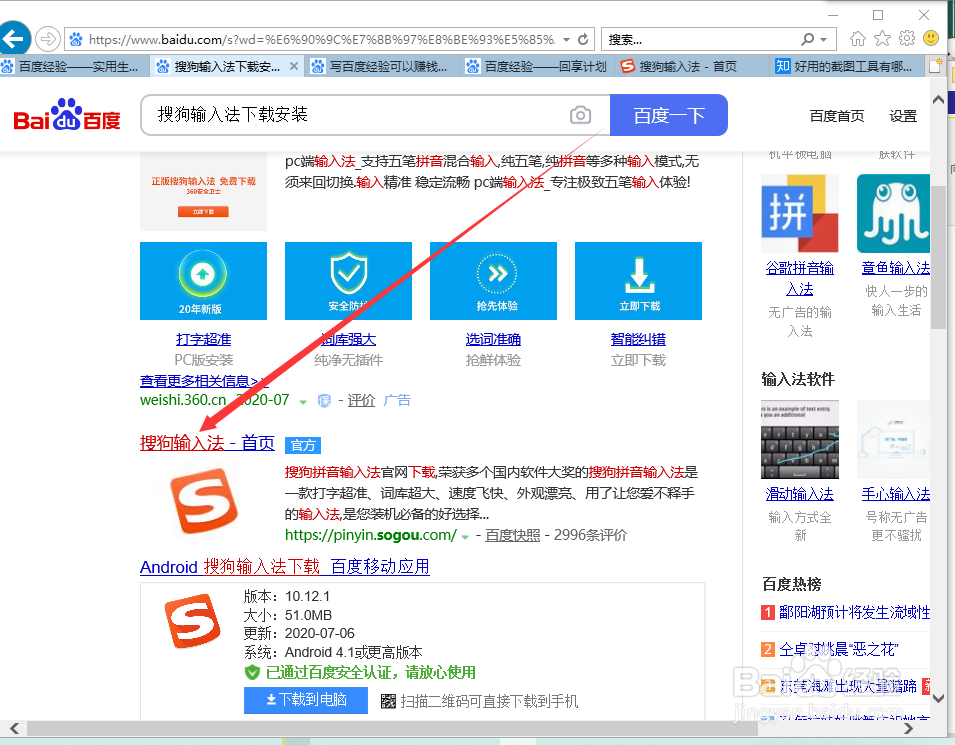Image resolution: width=955 pixels, height=745 pixels.
Task: Click the browser forward arrow button
Action: click(x=48, y=39)
